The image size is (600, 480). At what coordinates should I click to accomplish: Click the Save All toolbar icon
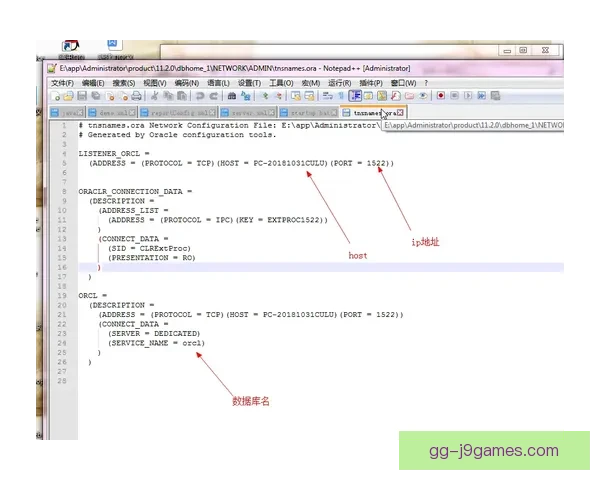tap(96, 96)
